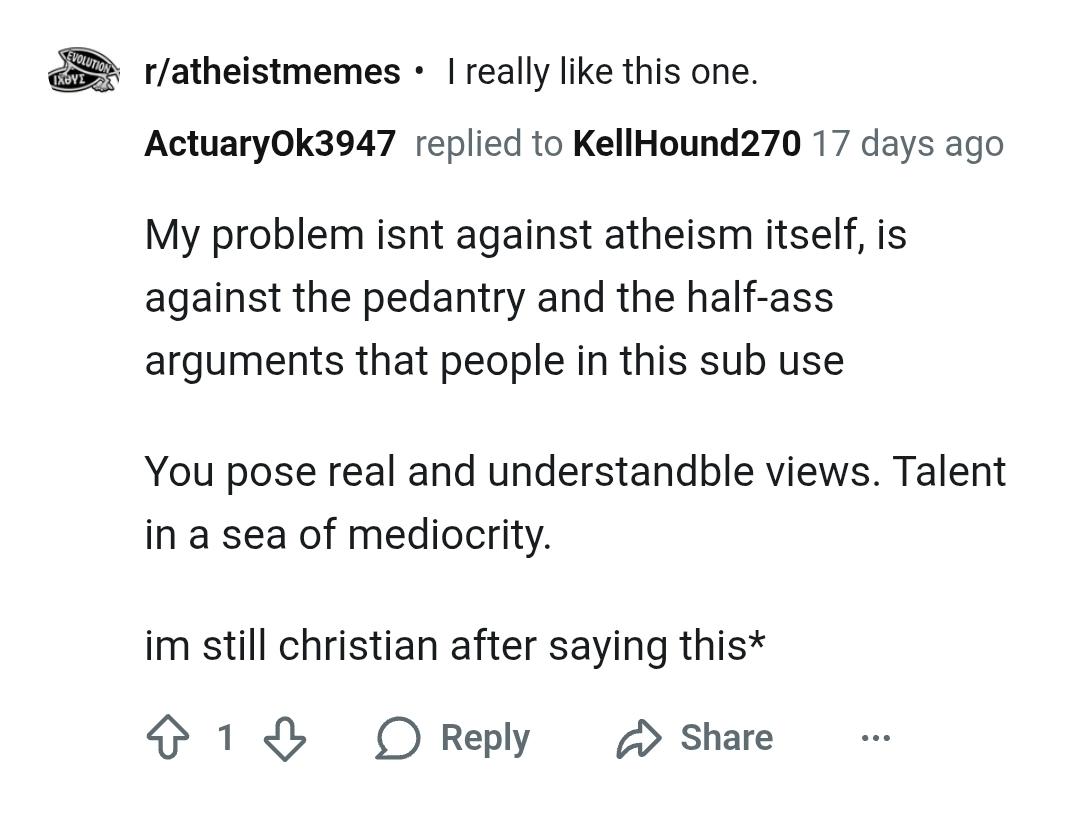Upvote the comment by ActuaryOk3947

point(167,739)
